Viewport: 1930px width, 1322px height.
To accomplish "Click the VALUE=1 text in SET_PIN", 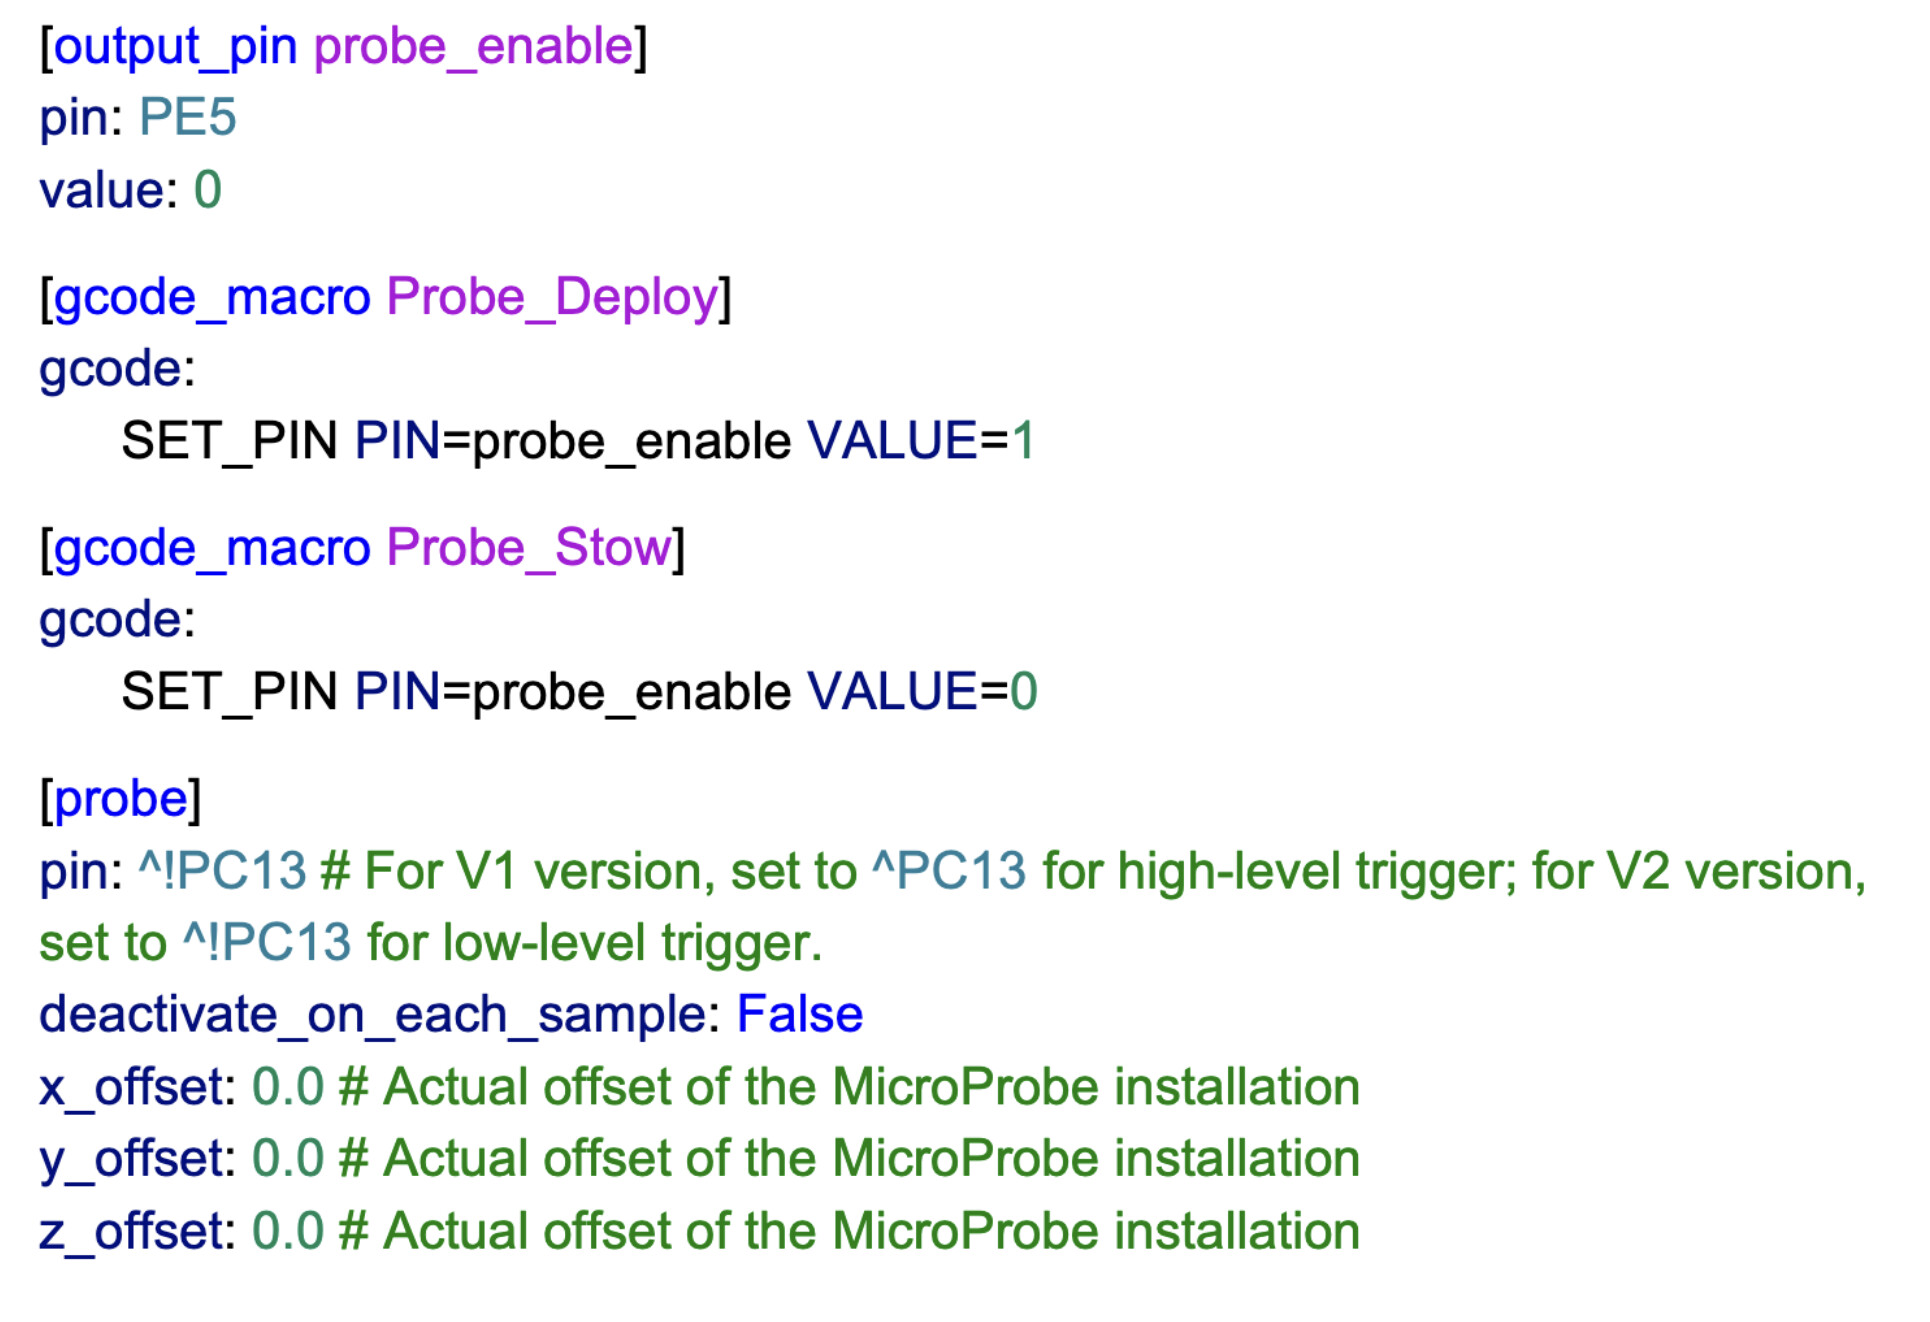I will click(921, 441).
